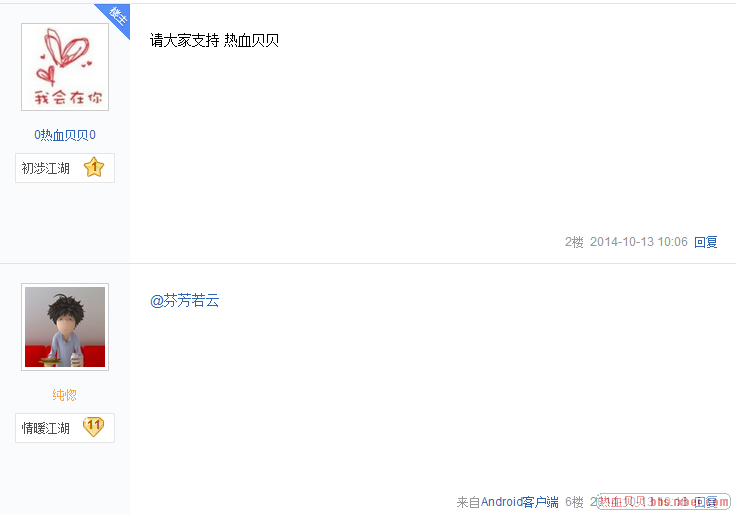This screenshot has width=736, height=515.
Task: Reply to the 2楼 post via 回复
Action: tap(706, 242)
